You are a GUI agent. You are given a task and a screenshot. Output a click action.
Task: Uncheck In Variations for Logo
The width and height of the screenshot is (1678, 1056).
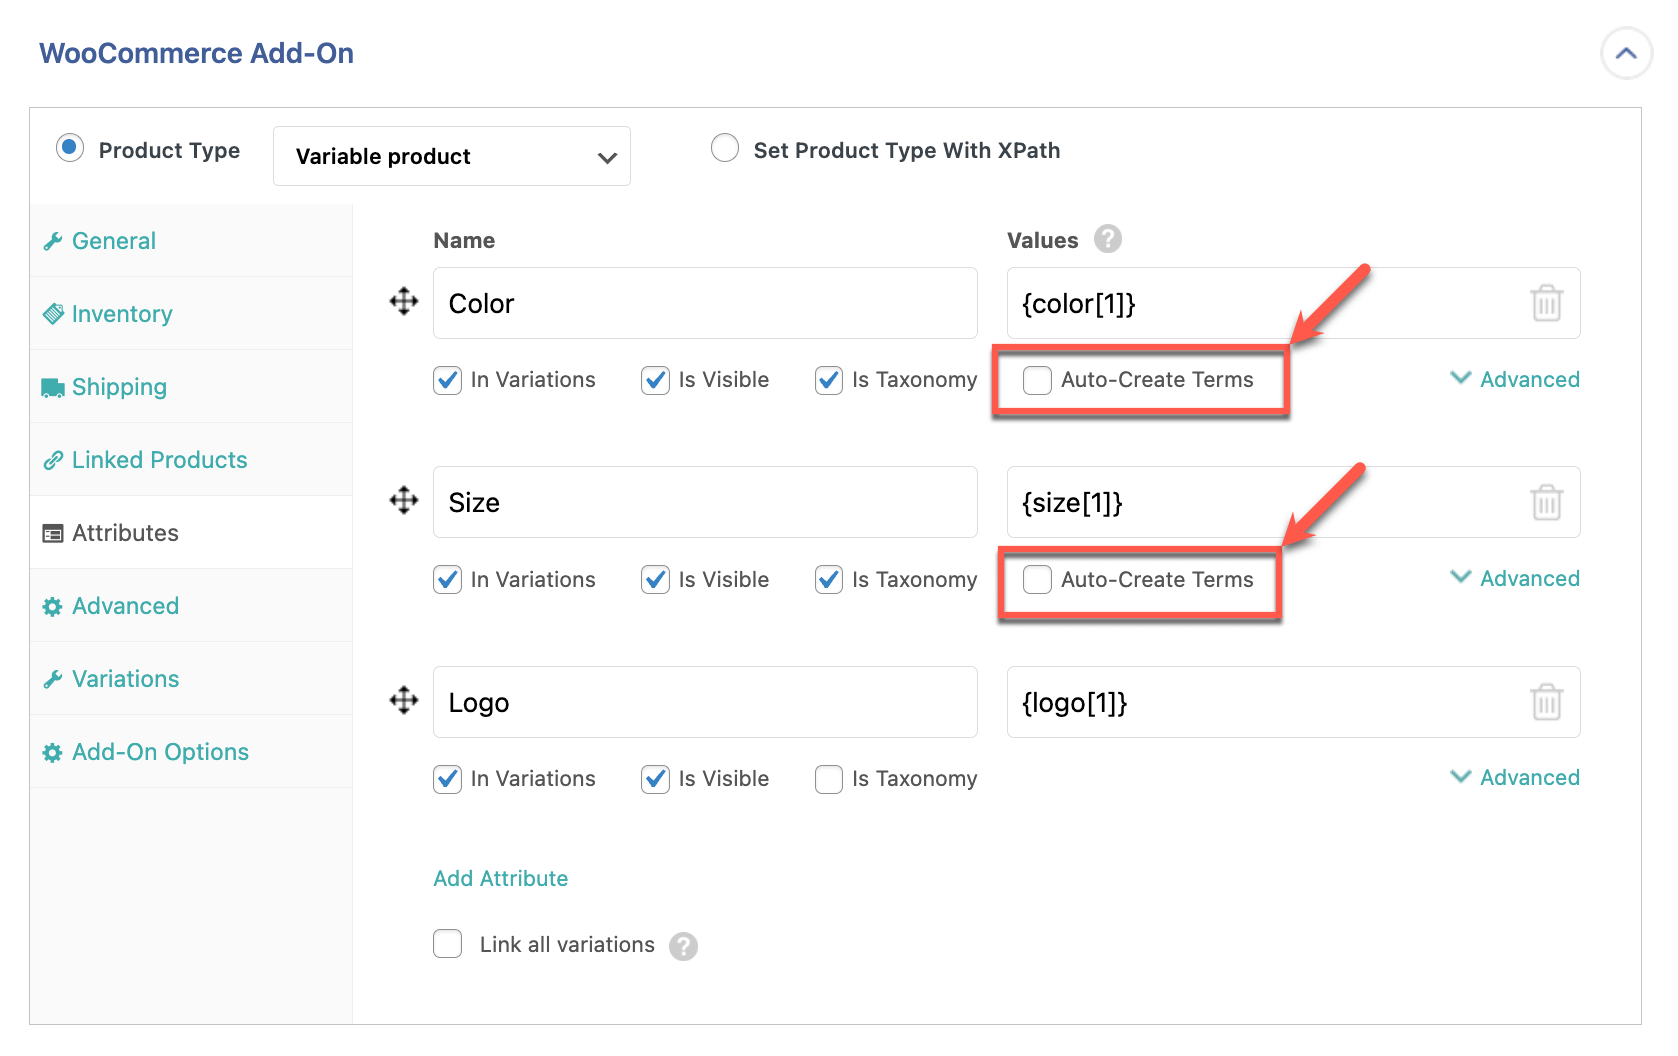pos(448,779)
